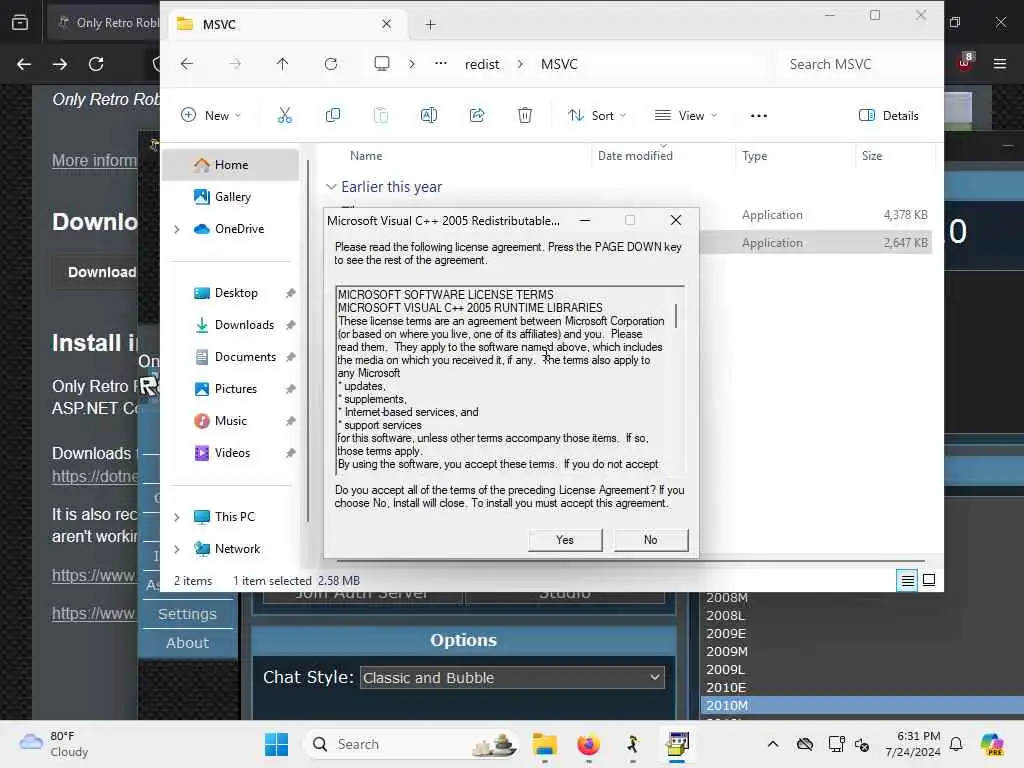The height and width of the screenshot is (768, 1024).
Task: Select Home in navigation pane
Action: (x=231, y=165)
